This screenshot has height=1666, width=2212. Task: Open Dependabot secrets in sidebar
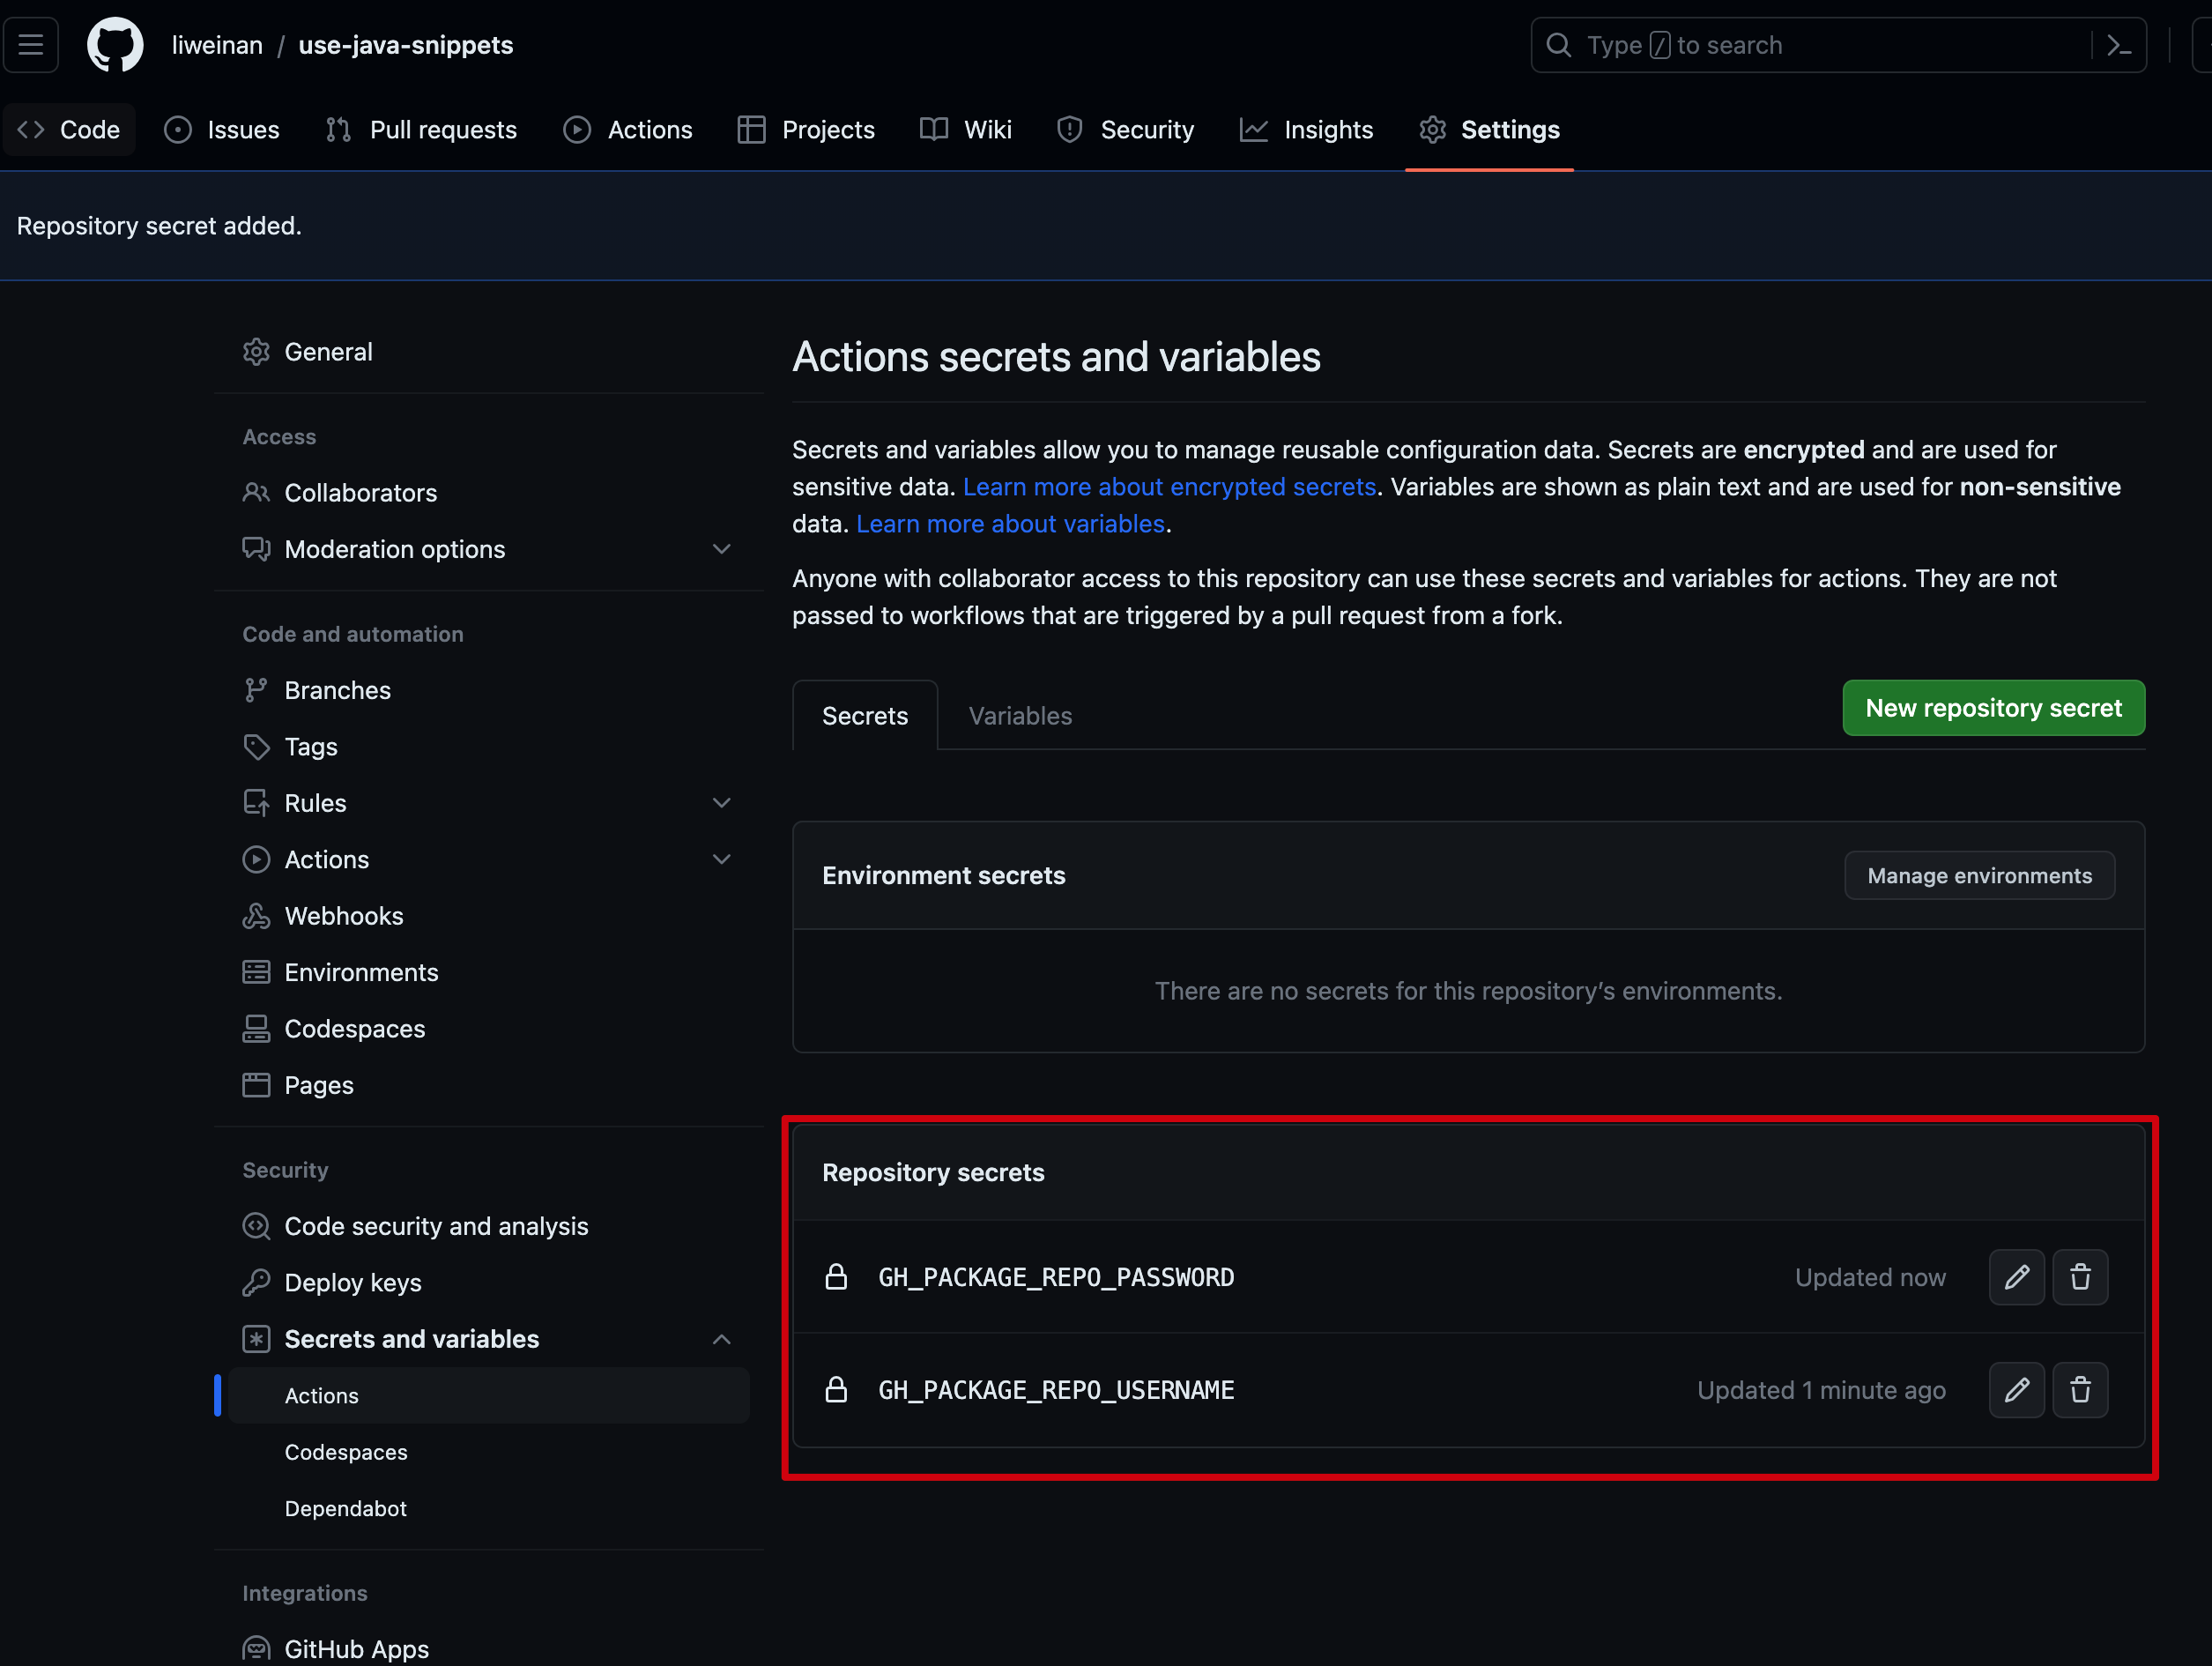click(x=345, y=1508)
